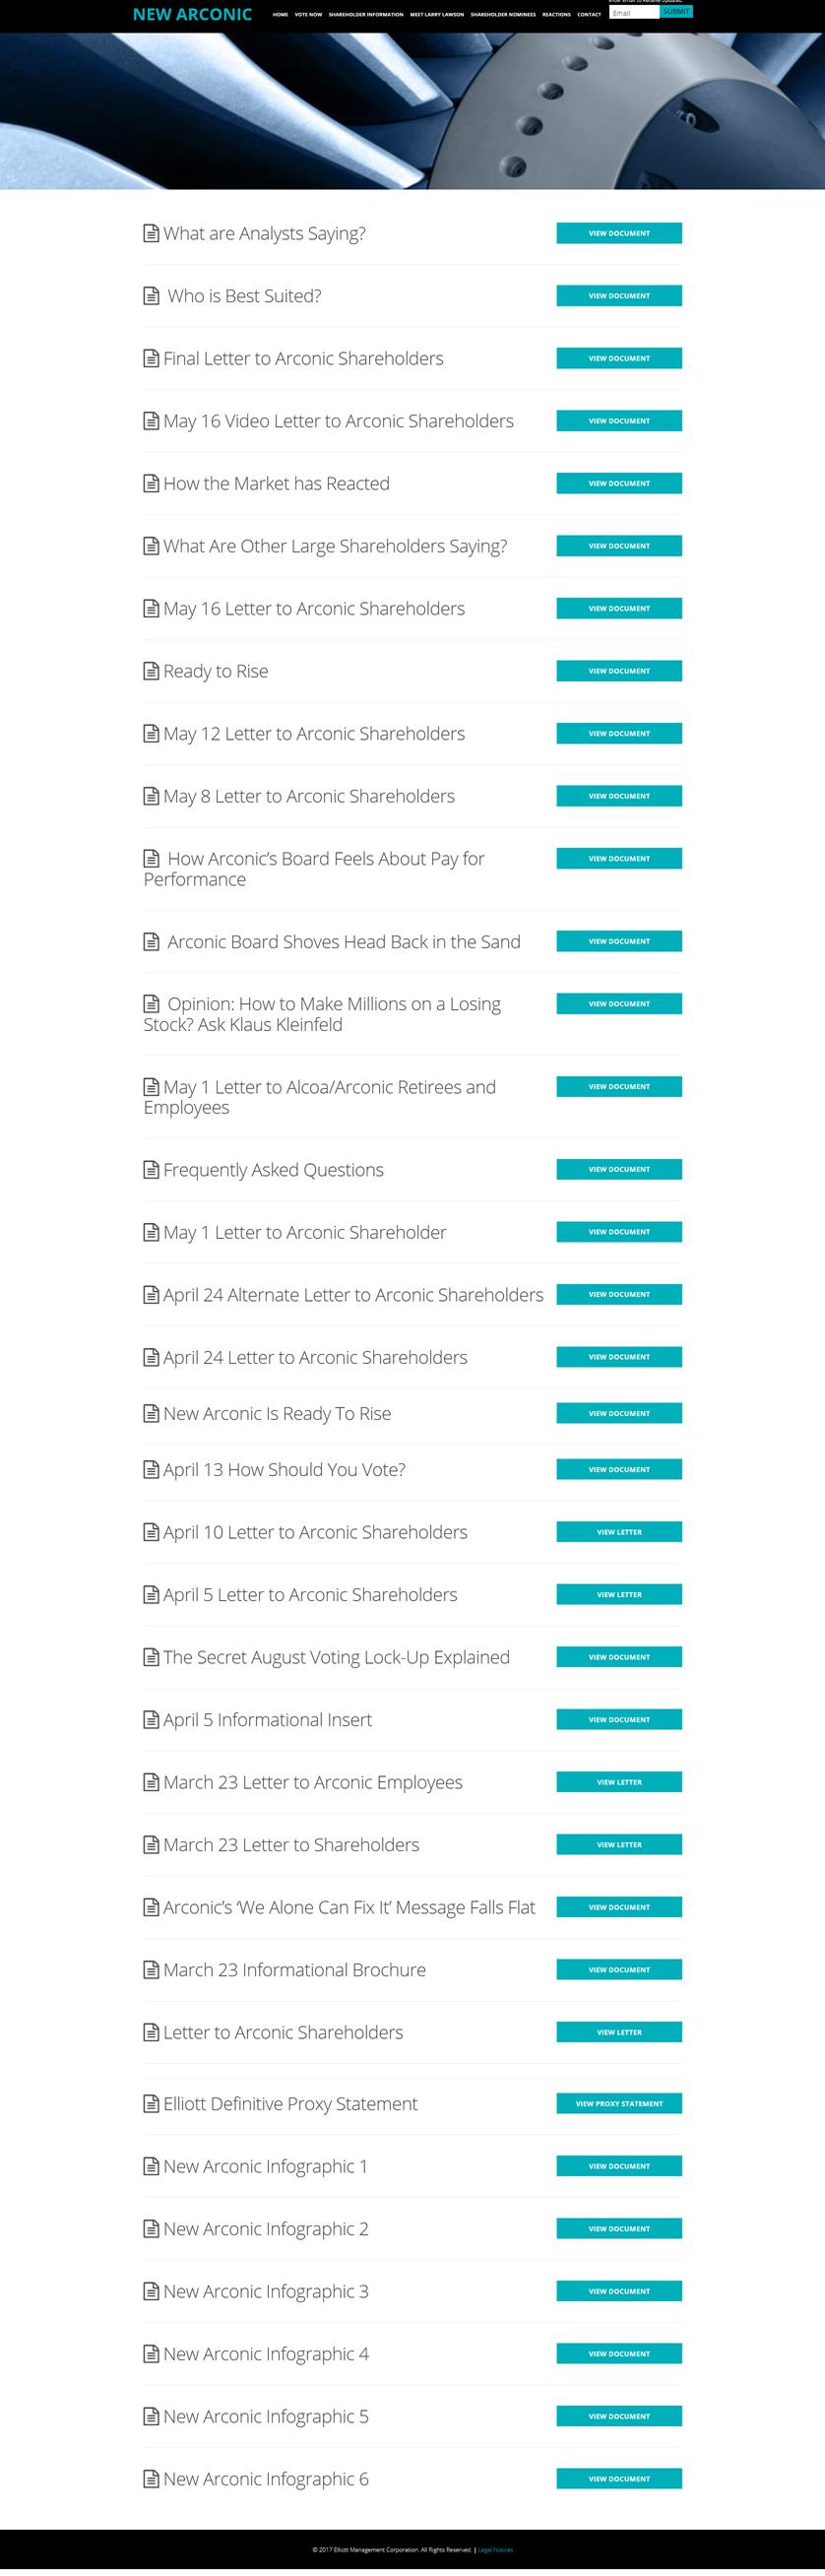Go to Shareholder Information in the navigation
This screenshot has width=825, height=2576.
click(366, 15)
